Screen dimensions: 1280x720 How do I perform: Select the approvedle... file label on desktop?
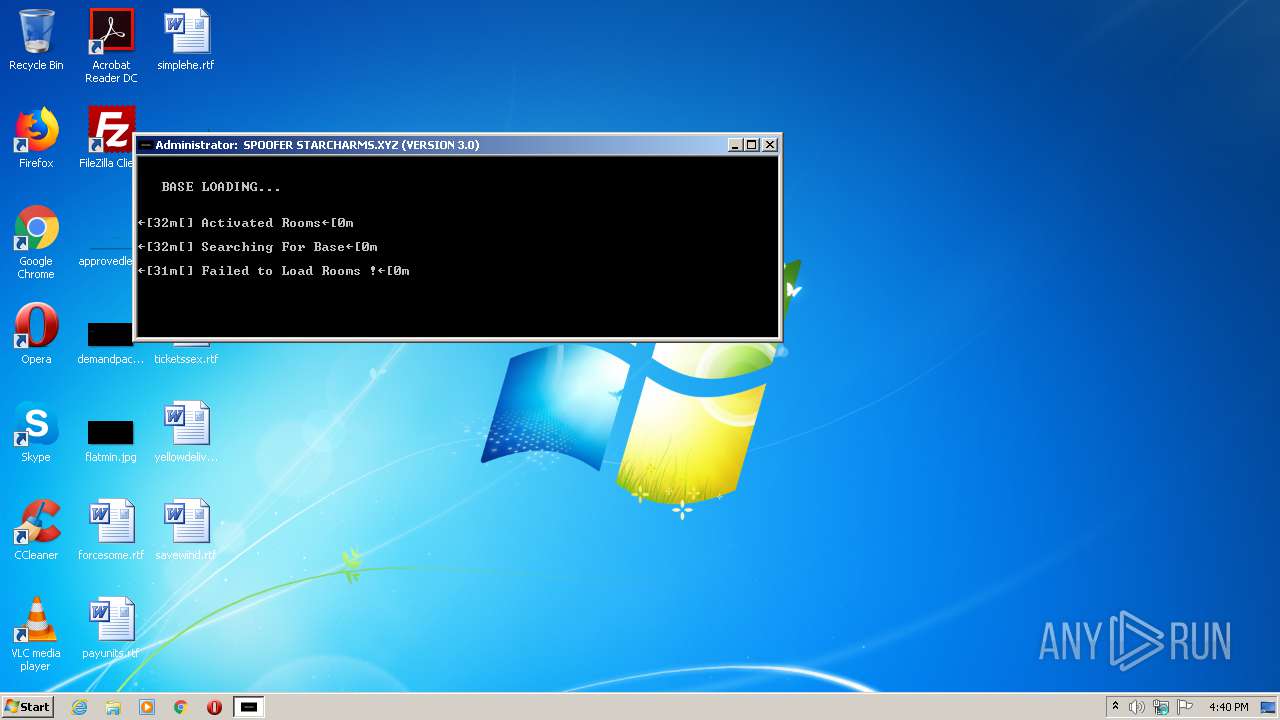click(106, 261)
